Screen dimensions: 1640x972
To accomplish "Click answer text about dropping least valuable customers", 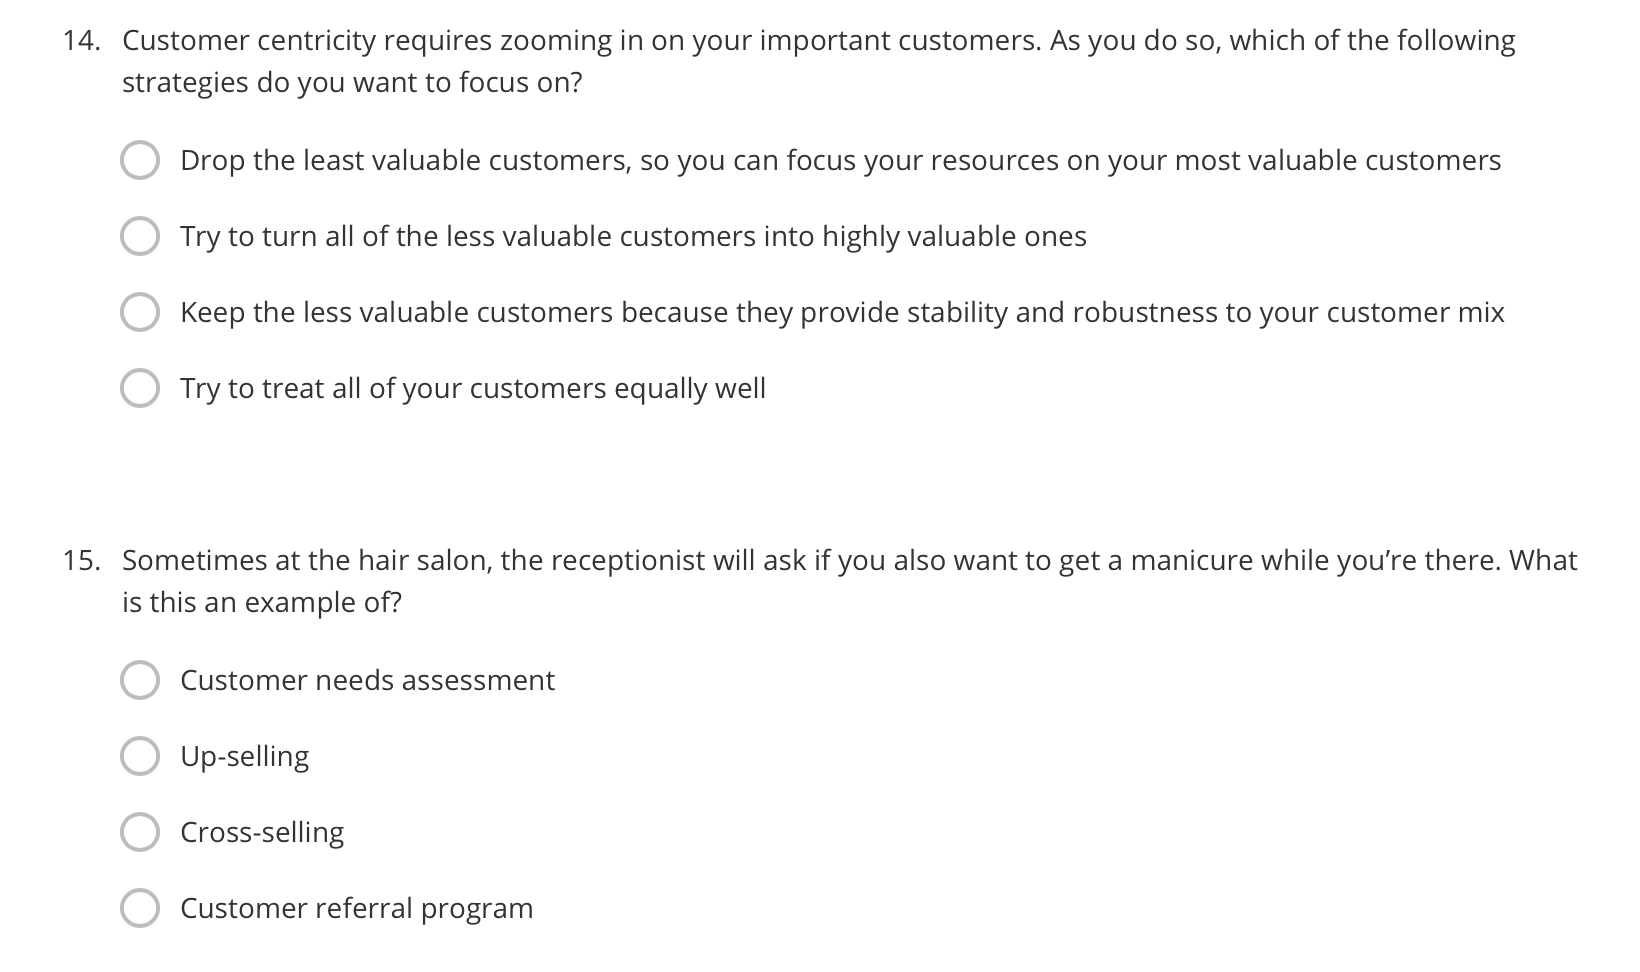I will tap(840, 159).
